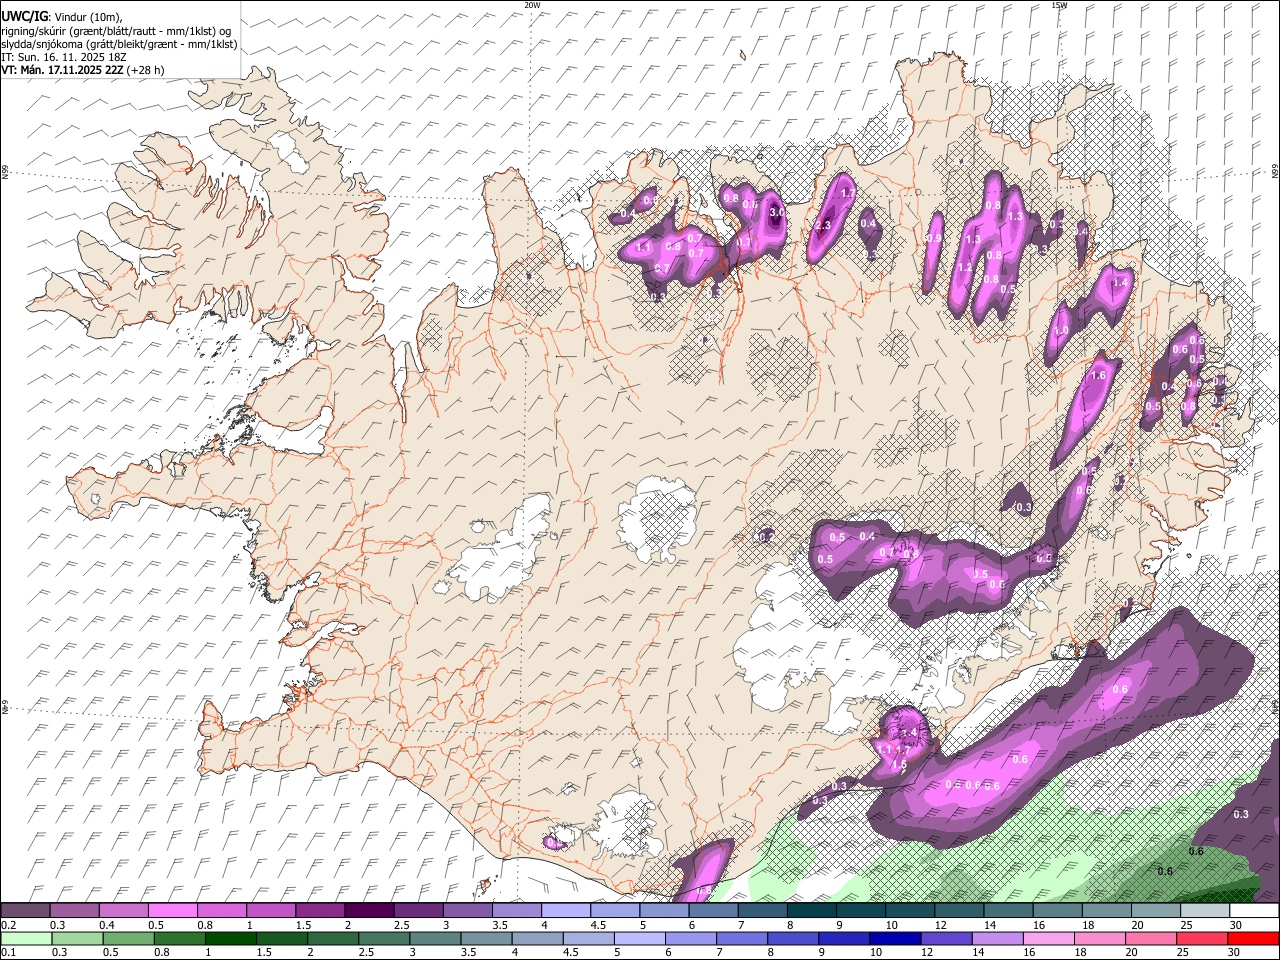Select the upper legend swatch between 0.5 and 0.8

click(x=172, y=911)
